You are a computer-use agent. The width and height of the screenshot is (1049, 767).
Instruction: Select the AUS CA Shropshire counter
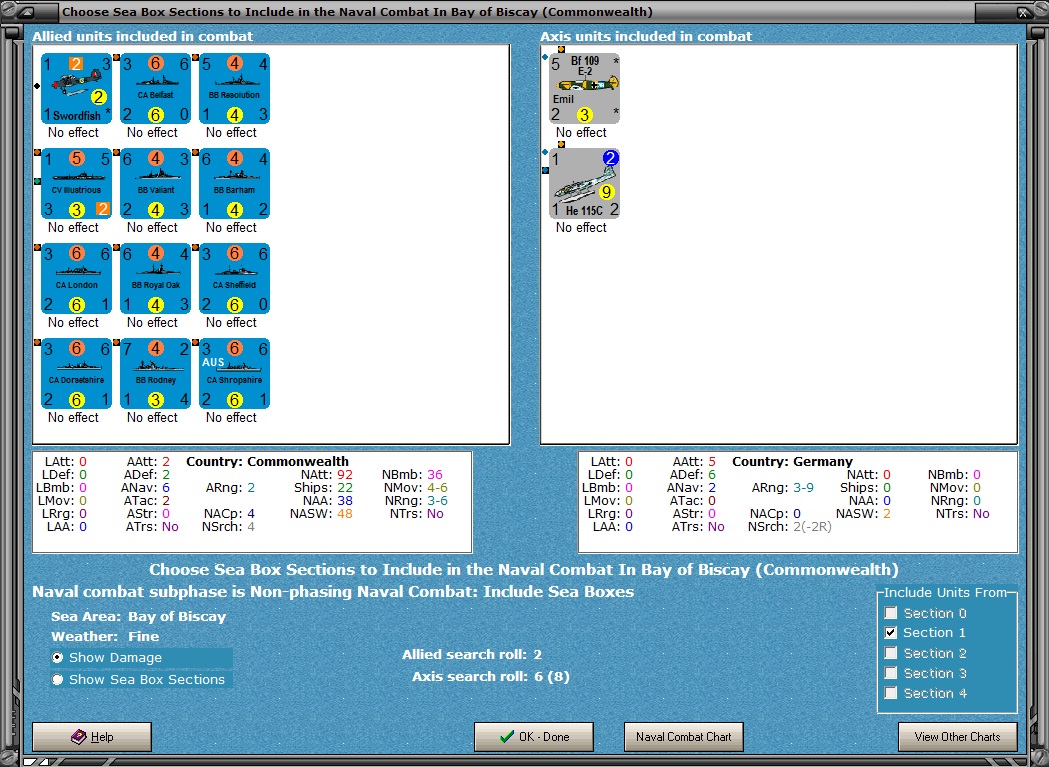(234, 373)
